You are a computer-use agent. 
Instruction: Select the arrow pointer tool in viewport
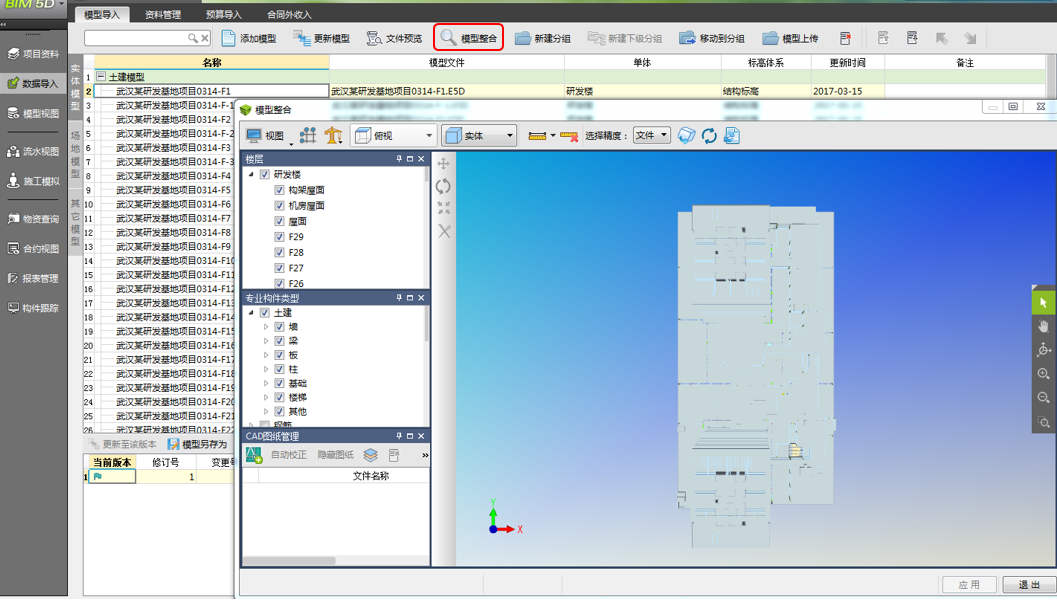click(1044, 303)
